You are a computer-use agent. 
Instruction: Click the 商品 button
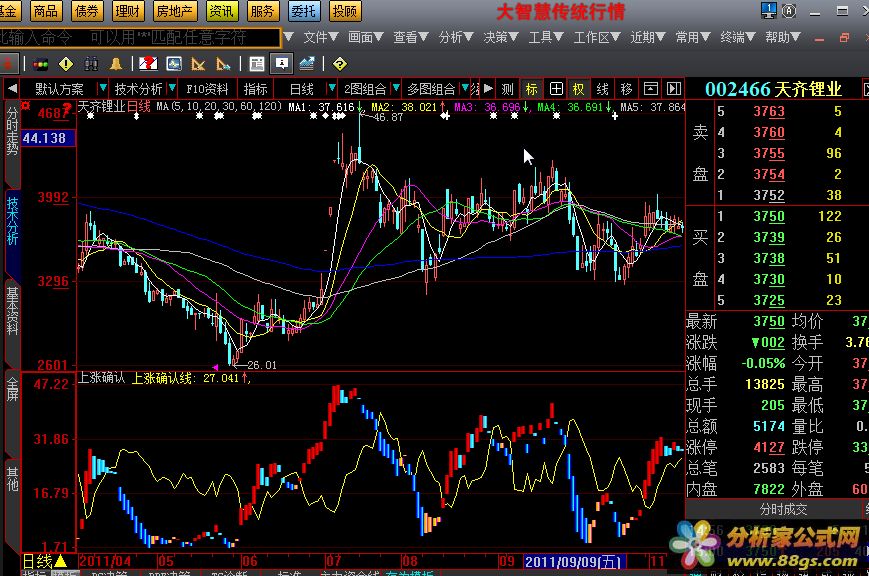(x=45, y=11)
